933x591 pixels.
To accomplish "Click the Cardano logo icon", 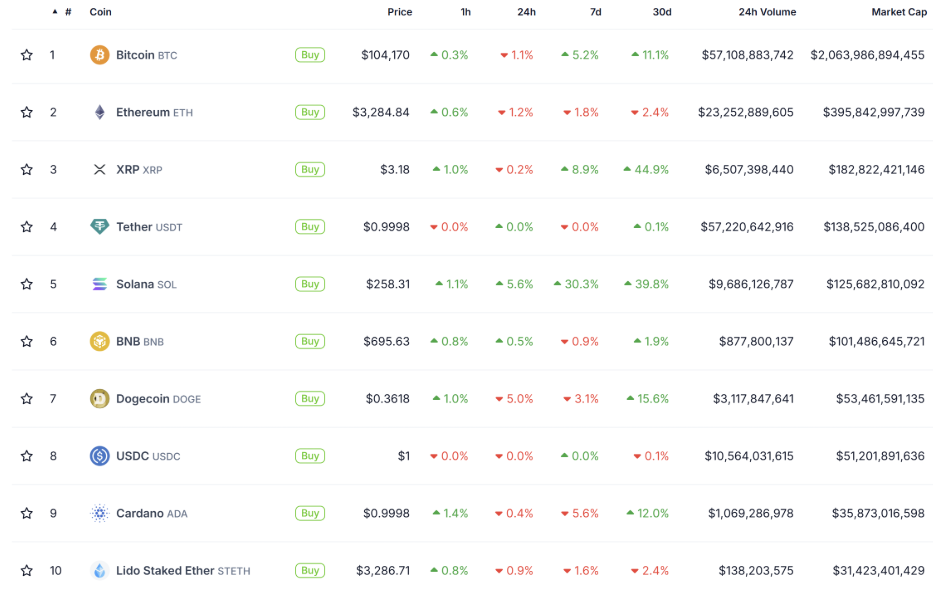I will click(x=99, y=513).
